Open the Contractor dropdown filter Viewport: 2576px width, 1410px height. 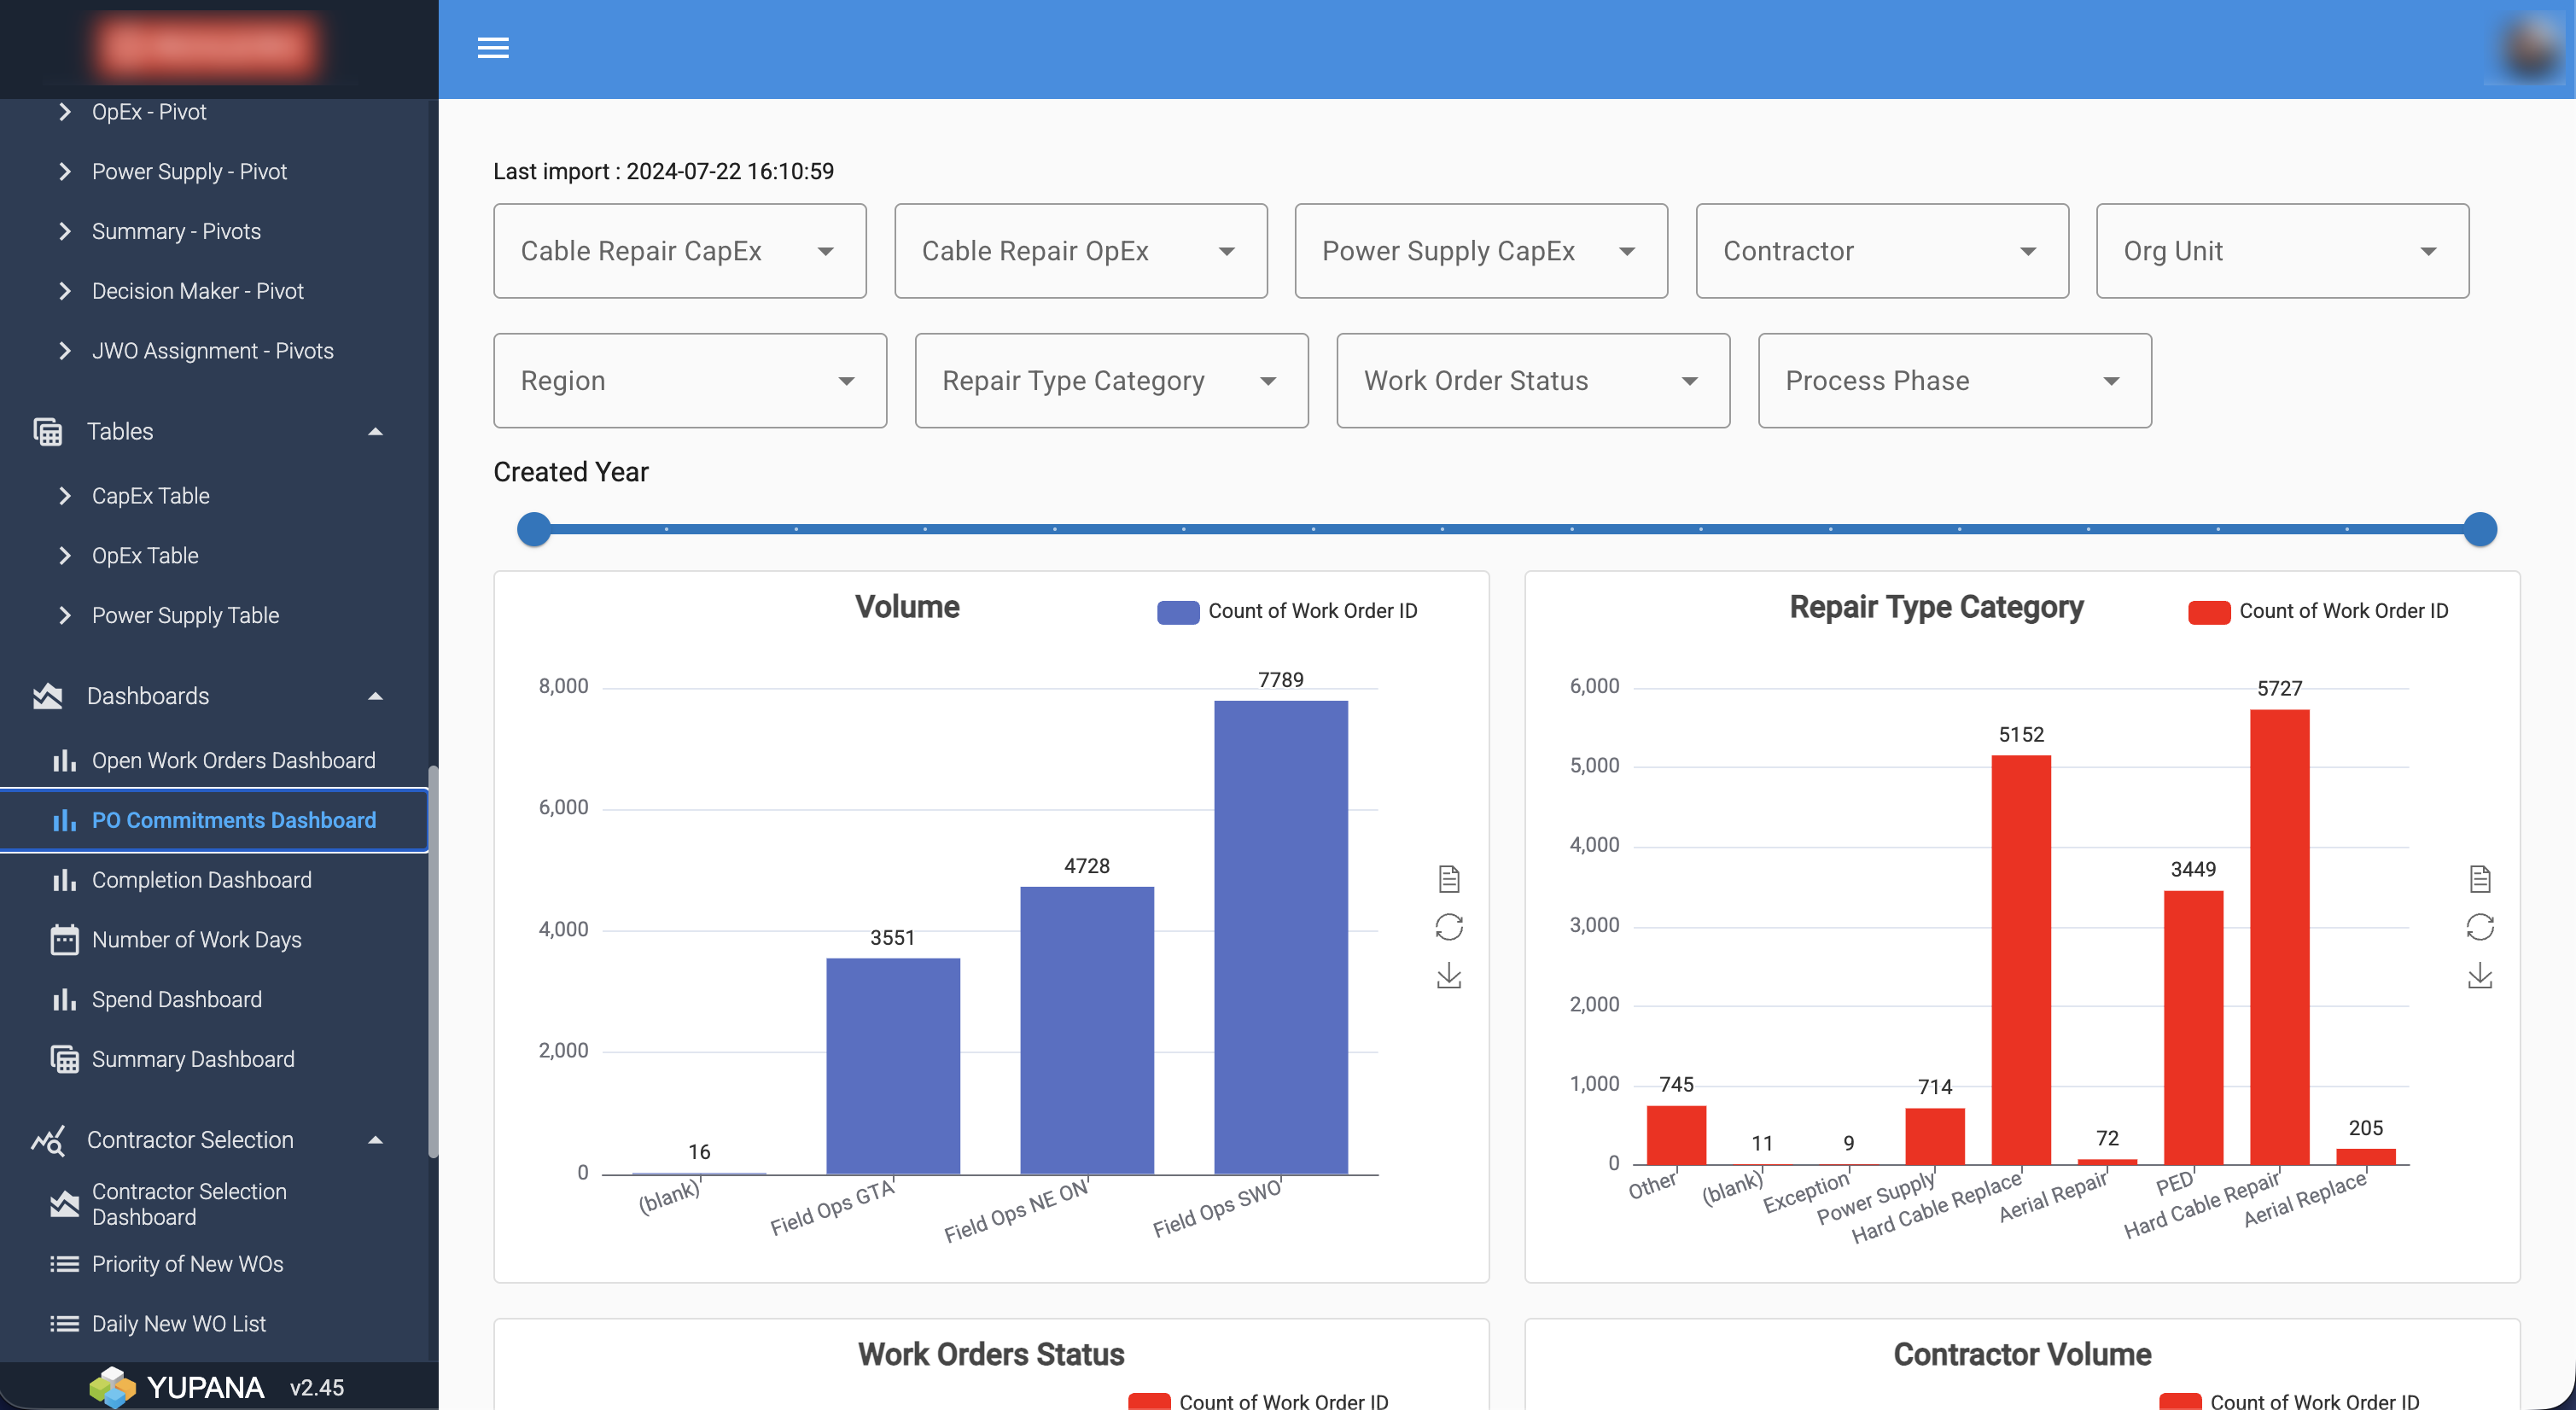tap(1881, 251)
